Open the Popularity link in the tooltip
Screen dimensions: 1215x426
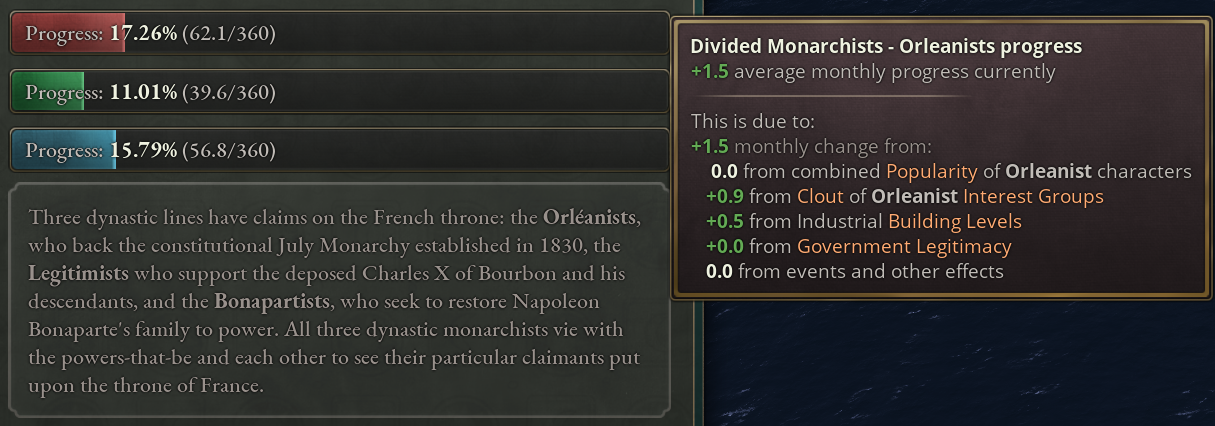931,171
